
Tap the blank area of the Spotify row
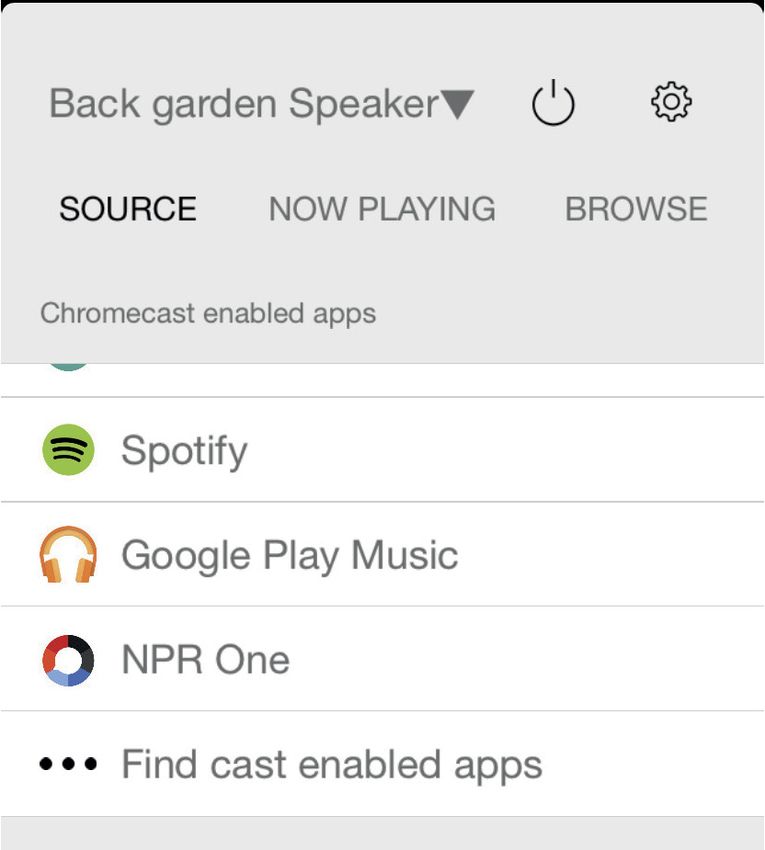[x=504, y=449]
